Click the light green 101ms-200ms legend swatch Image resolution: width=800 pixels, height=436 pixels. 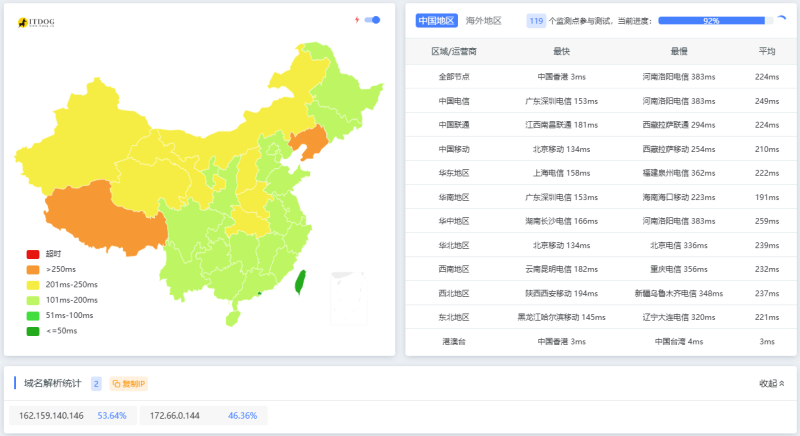click(33, 300)
